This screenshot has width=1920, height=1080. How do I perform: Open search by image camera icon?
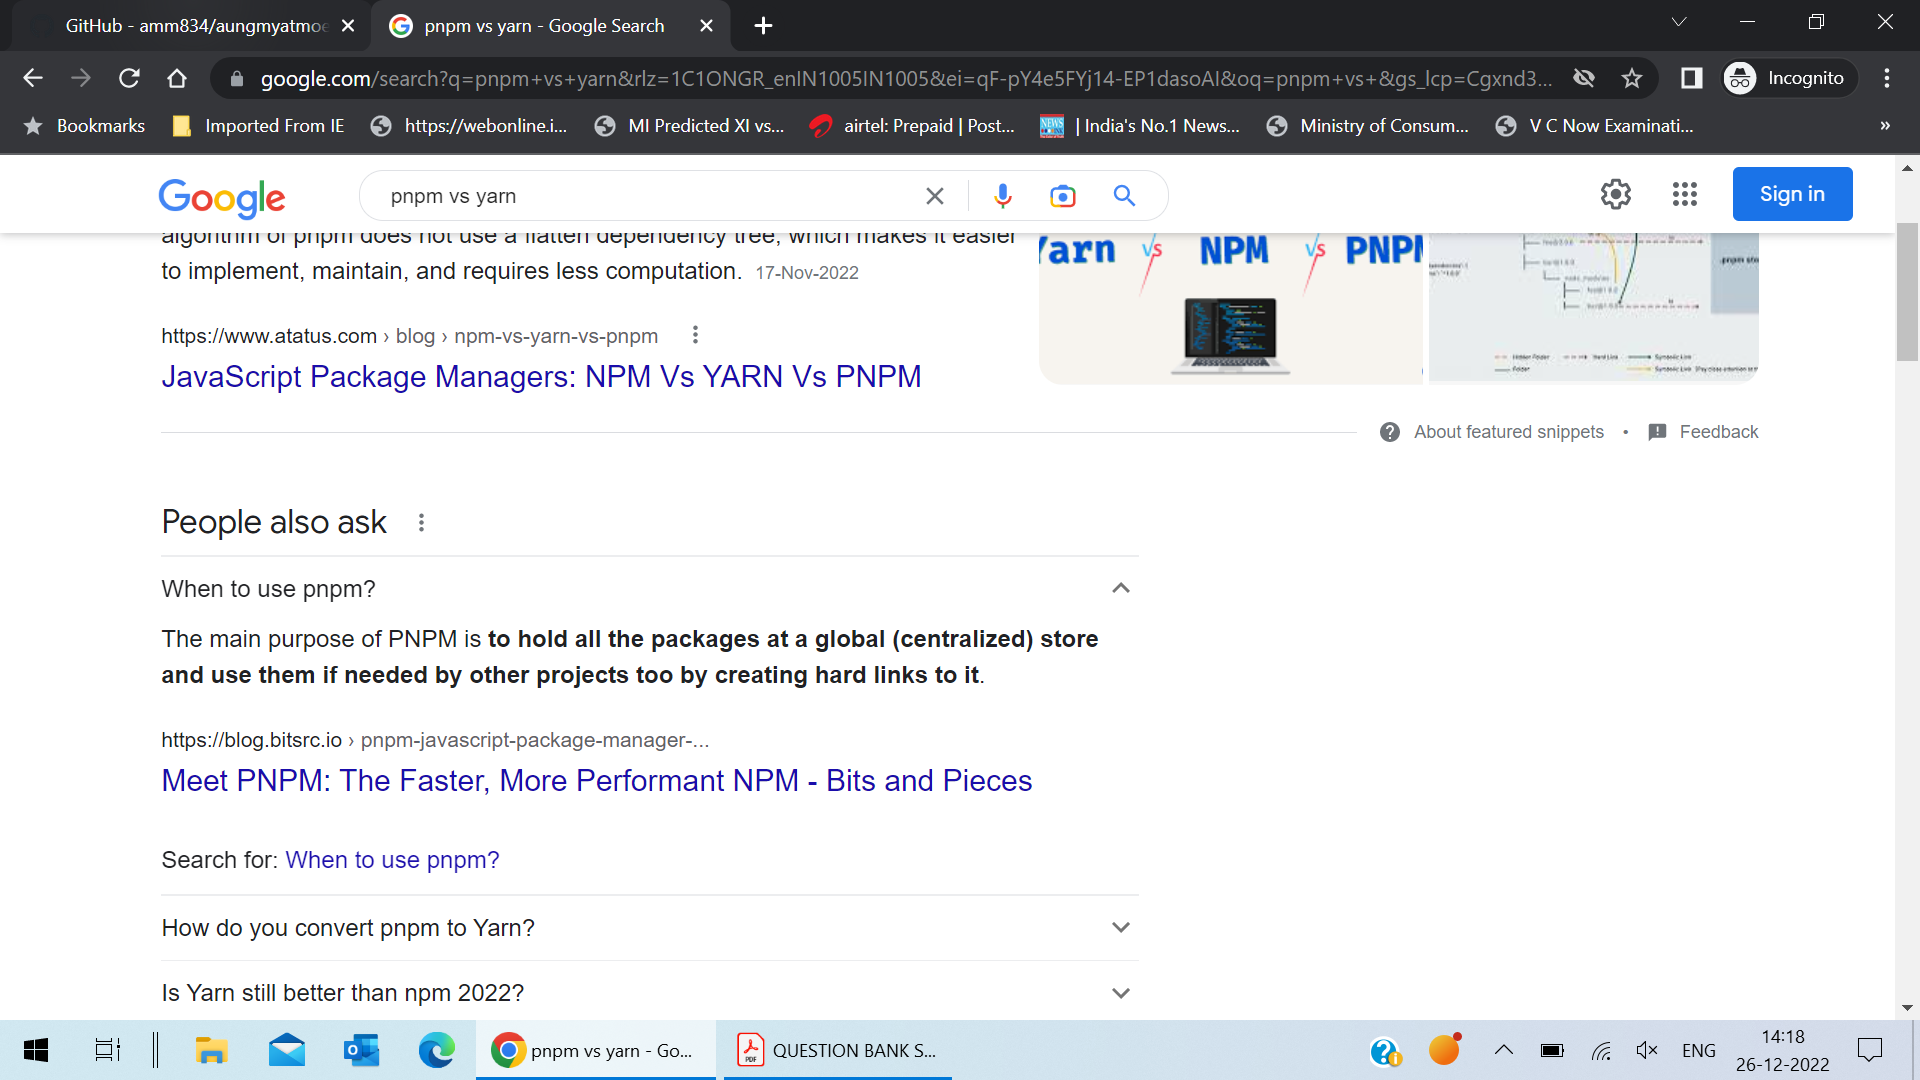(x=1062, y=196)
